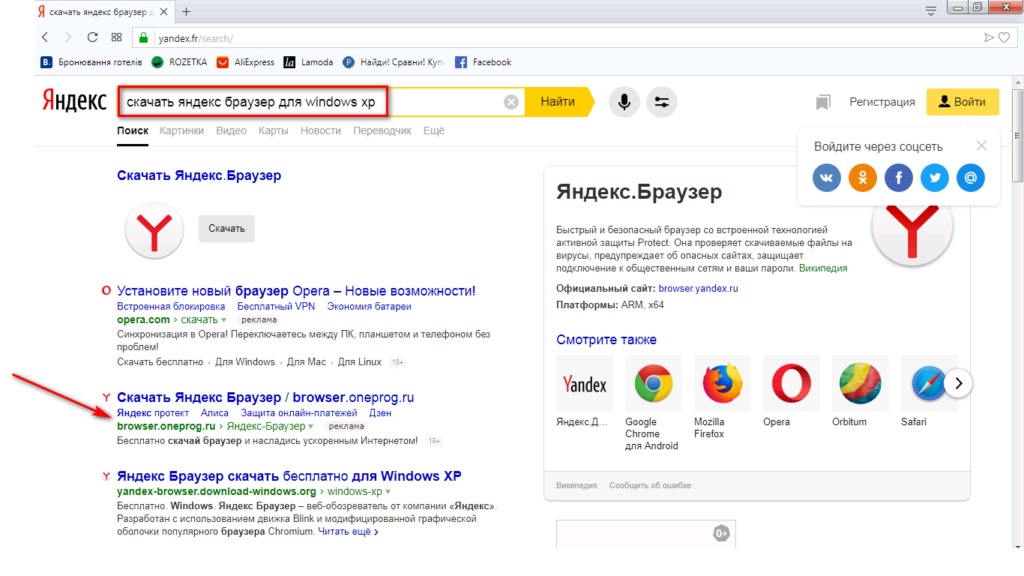Open the browser.yandex.ru official site link
Viewport: 1024px width, 576px height.
(698, 288)
